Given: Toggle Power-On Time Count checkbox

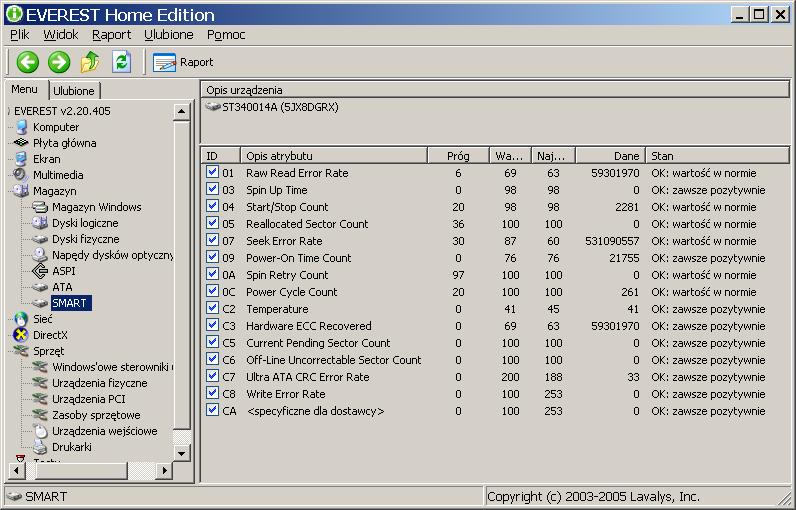Looking at the screenshot, I should click(x=212, y=257).
